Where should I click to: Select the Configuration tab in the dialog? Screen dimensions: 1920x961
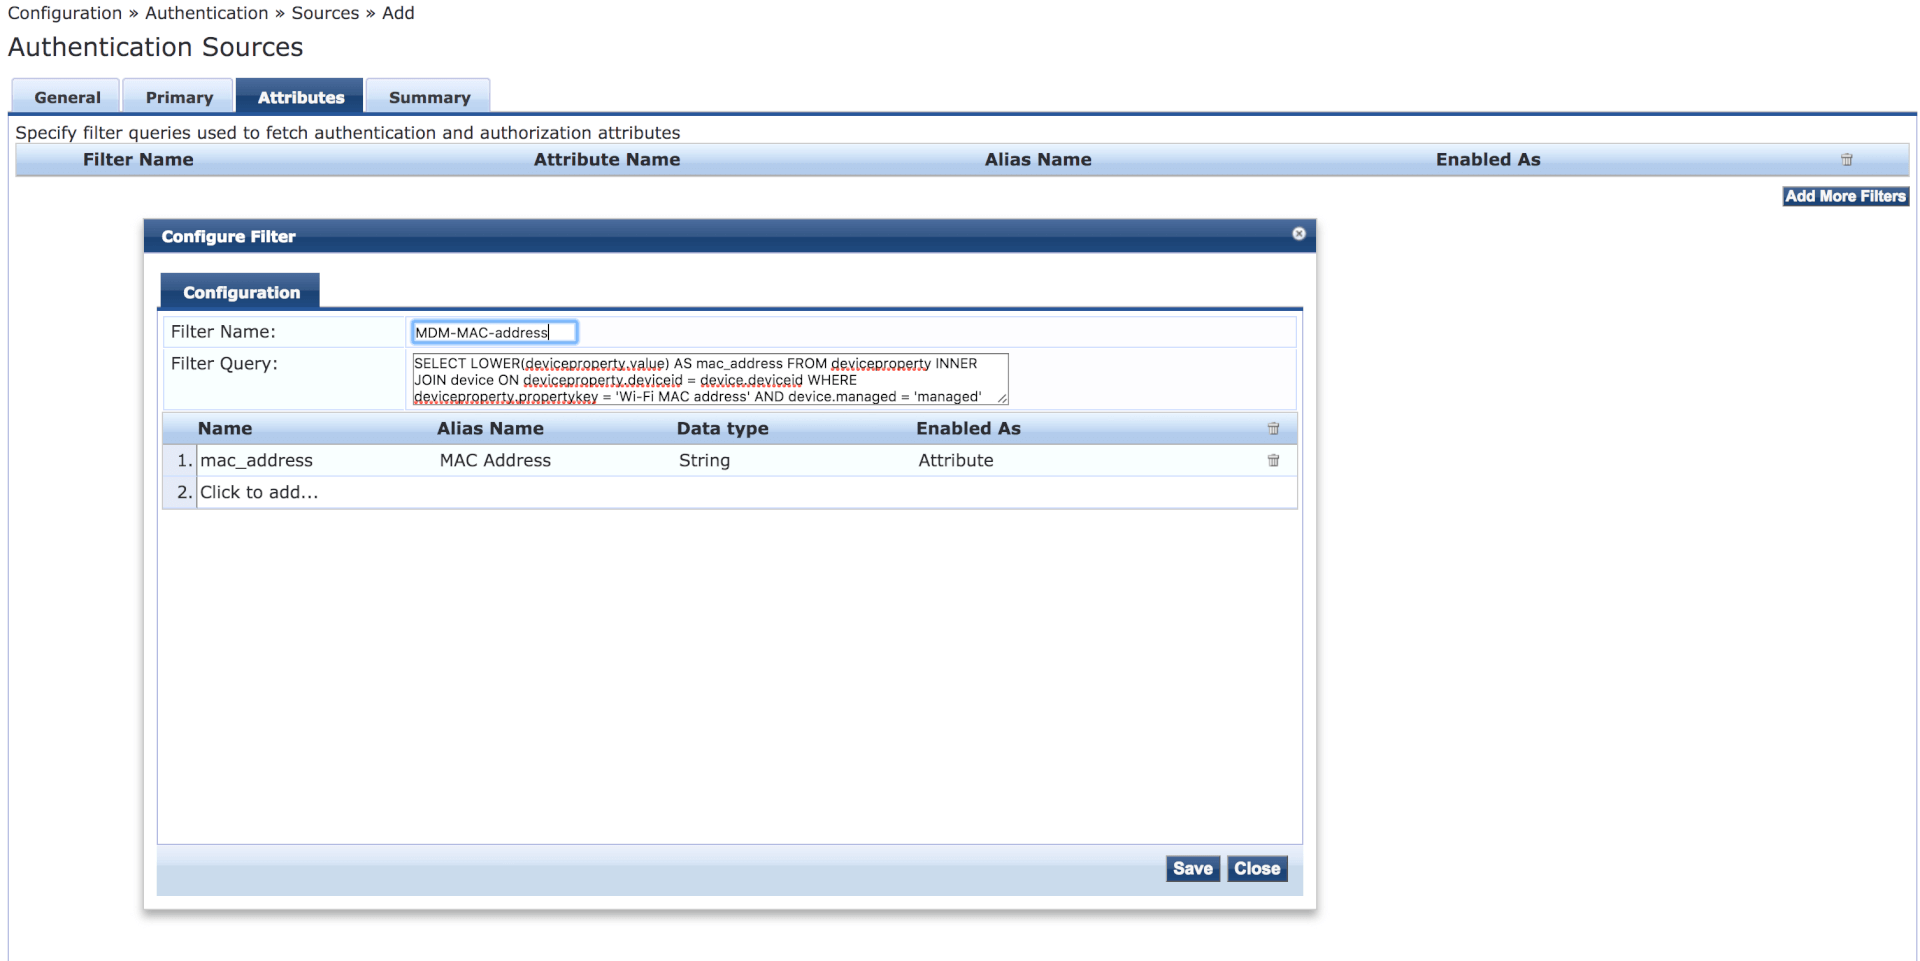pyautogui.click(x=240, y=291)
